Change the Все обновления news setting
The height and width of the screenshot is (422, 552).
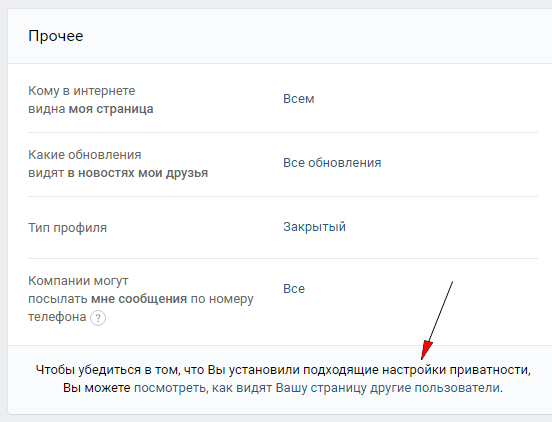[332, 163]
